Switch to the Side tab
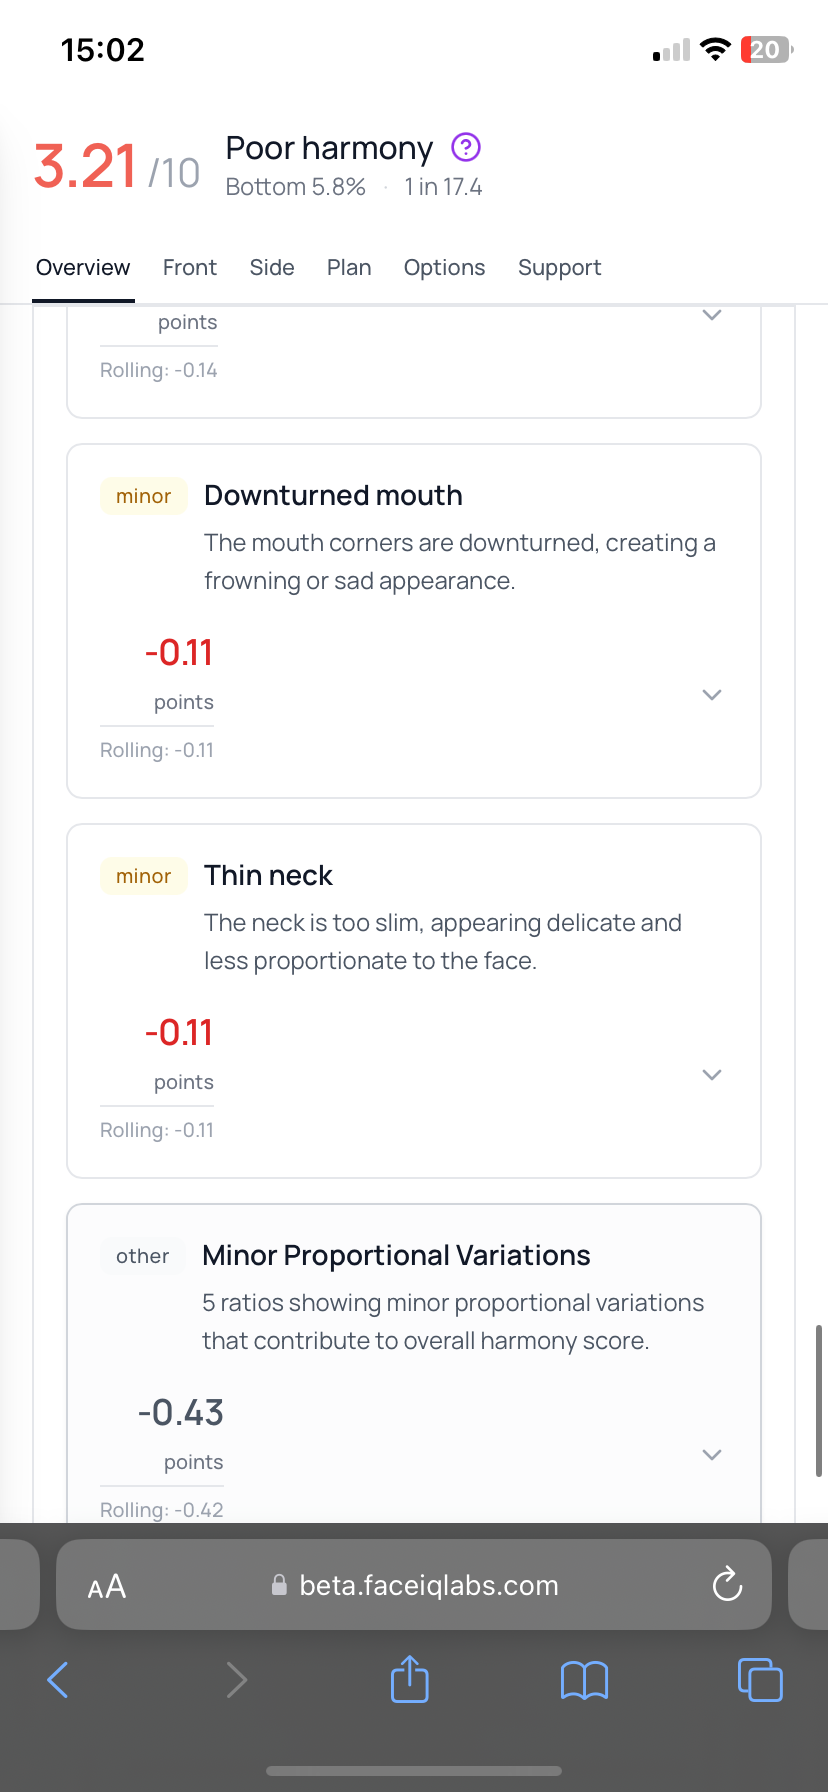 [272, 268]
